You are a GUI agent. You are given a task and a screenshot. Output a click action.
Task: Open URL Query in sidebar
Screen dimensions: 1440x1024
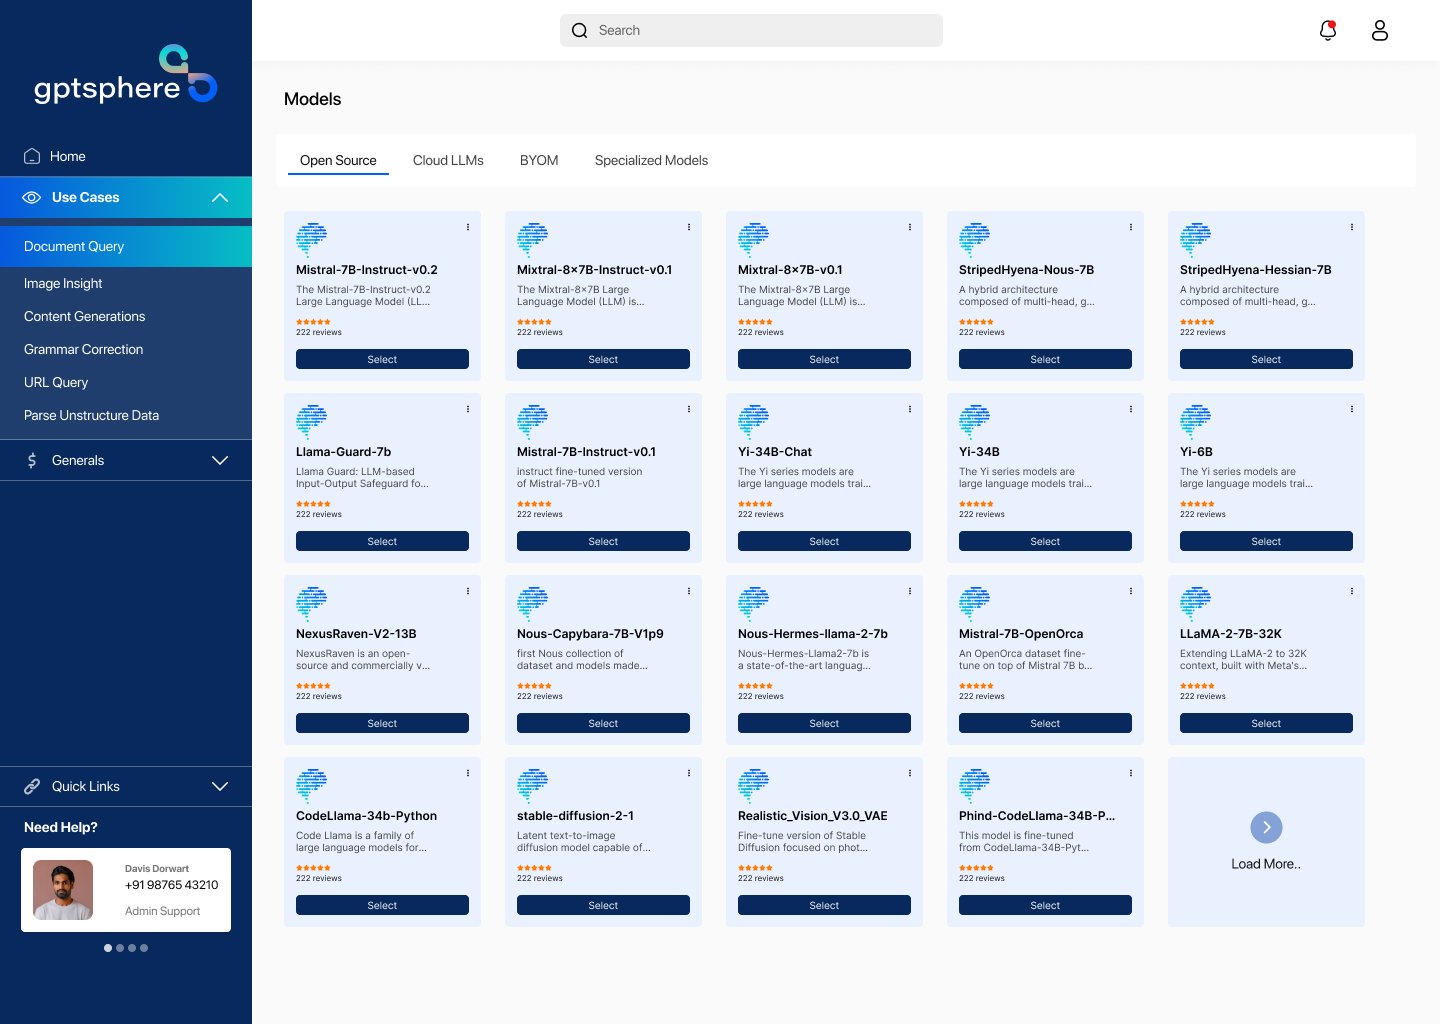pos(56,382)
